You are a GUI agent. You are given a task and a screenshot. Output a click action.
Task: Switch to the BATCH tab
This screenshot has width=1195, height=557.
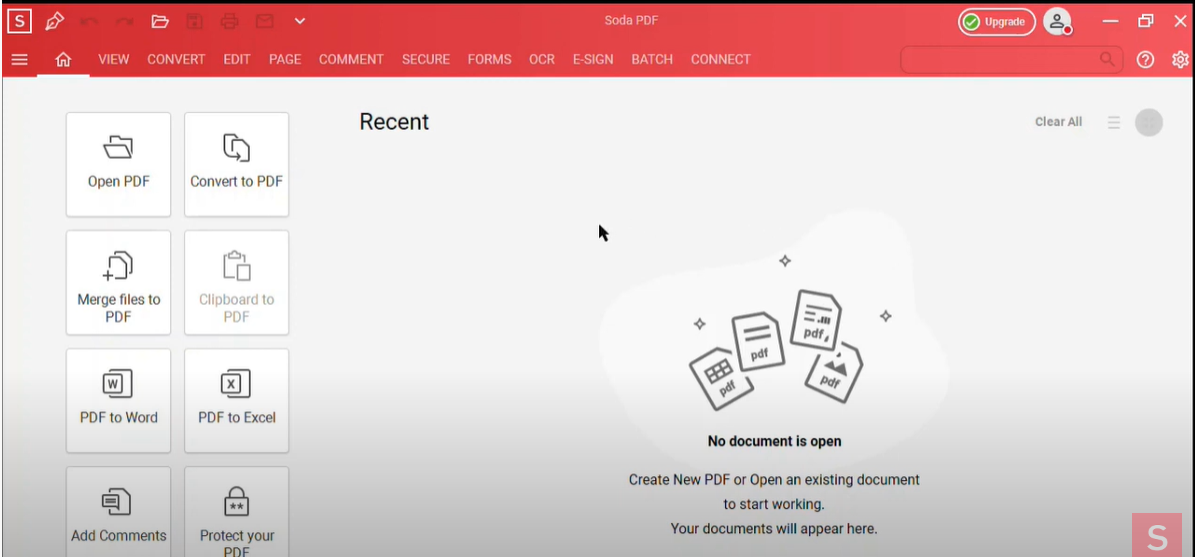click(x=652, y=59)
